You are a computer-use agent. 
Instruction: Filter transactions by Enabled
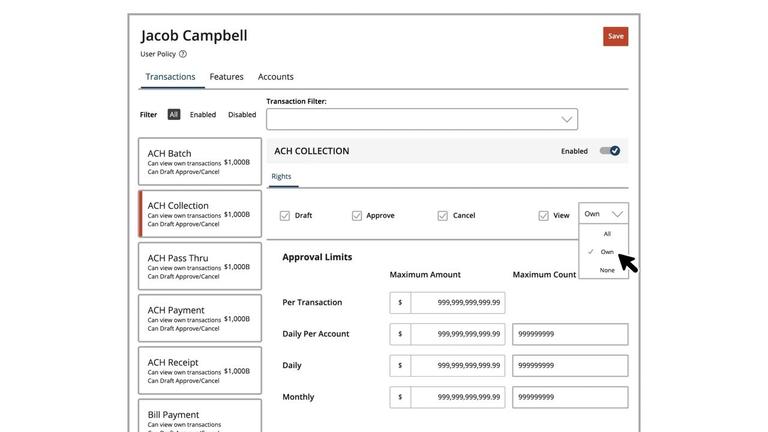click(x=203, y=115)
